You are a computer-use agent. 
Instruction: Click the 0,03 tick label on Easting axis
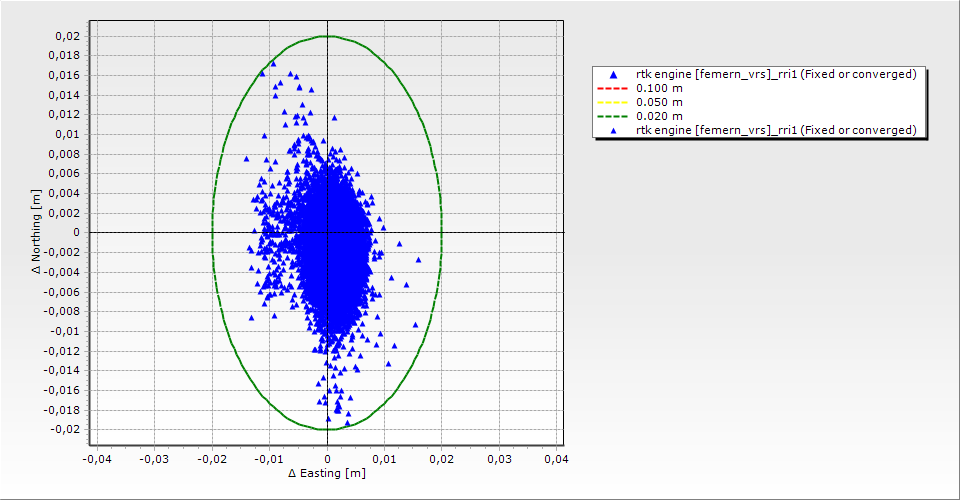tap(499, 459)
